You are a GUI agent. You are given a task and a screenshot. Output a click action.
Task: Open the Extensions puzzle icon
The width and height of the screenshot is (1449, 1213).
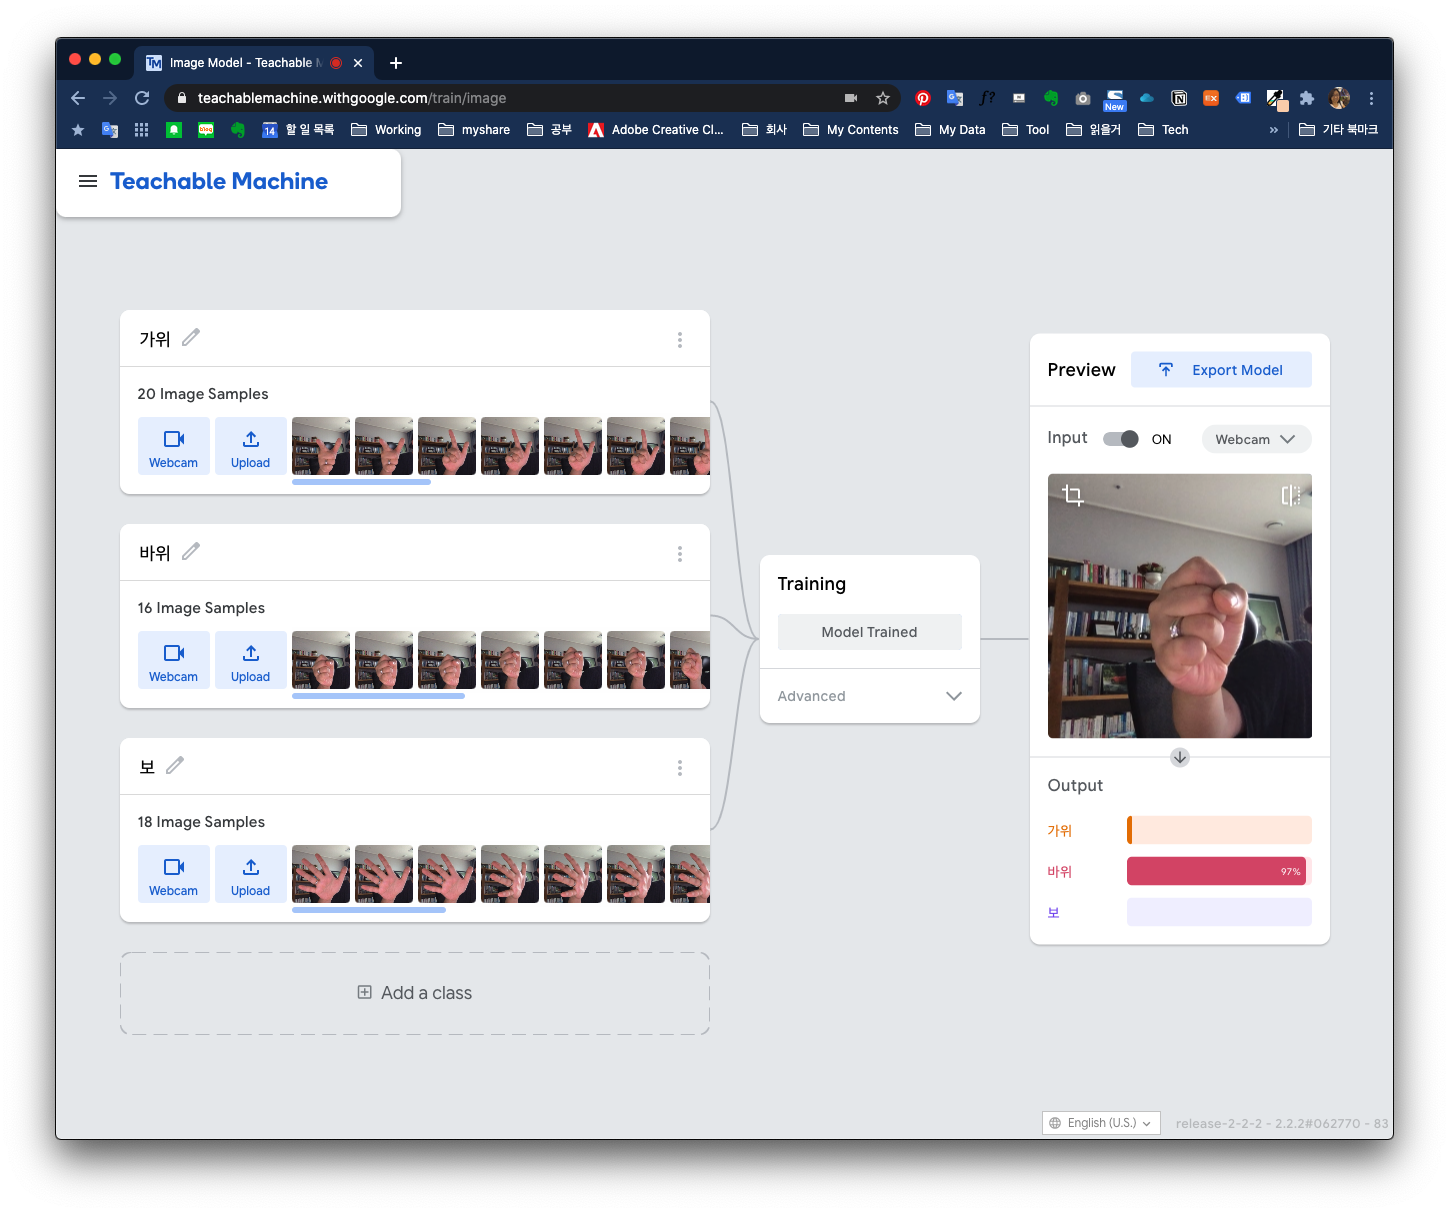1307,98
